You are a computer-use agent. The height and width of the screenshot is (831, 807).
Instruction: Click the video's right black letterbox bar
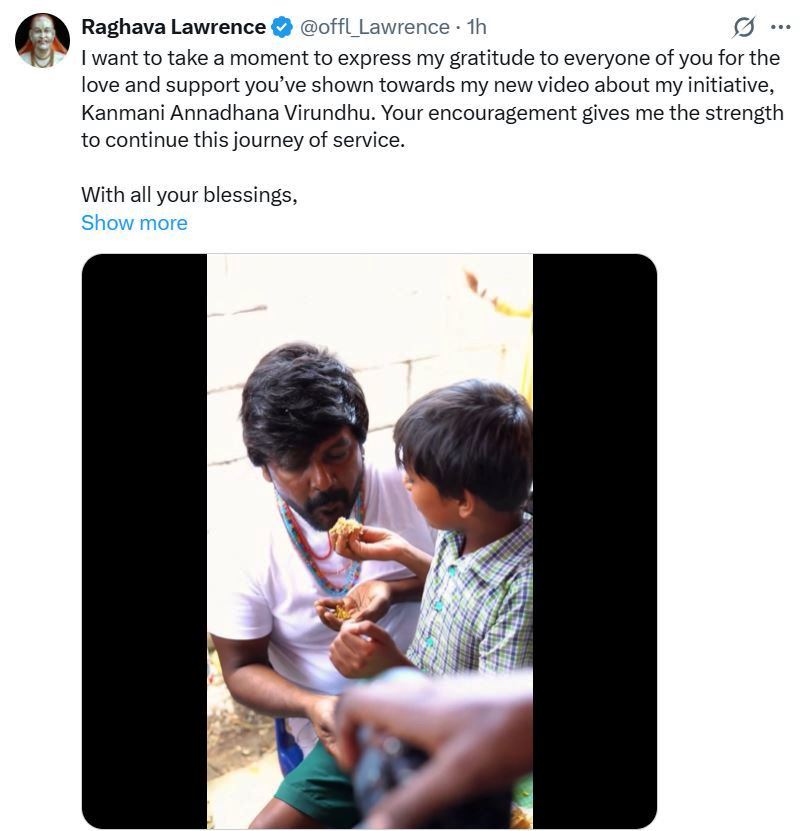pyautogui.click(x=594, y=541)
